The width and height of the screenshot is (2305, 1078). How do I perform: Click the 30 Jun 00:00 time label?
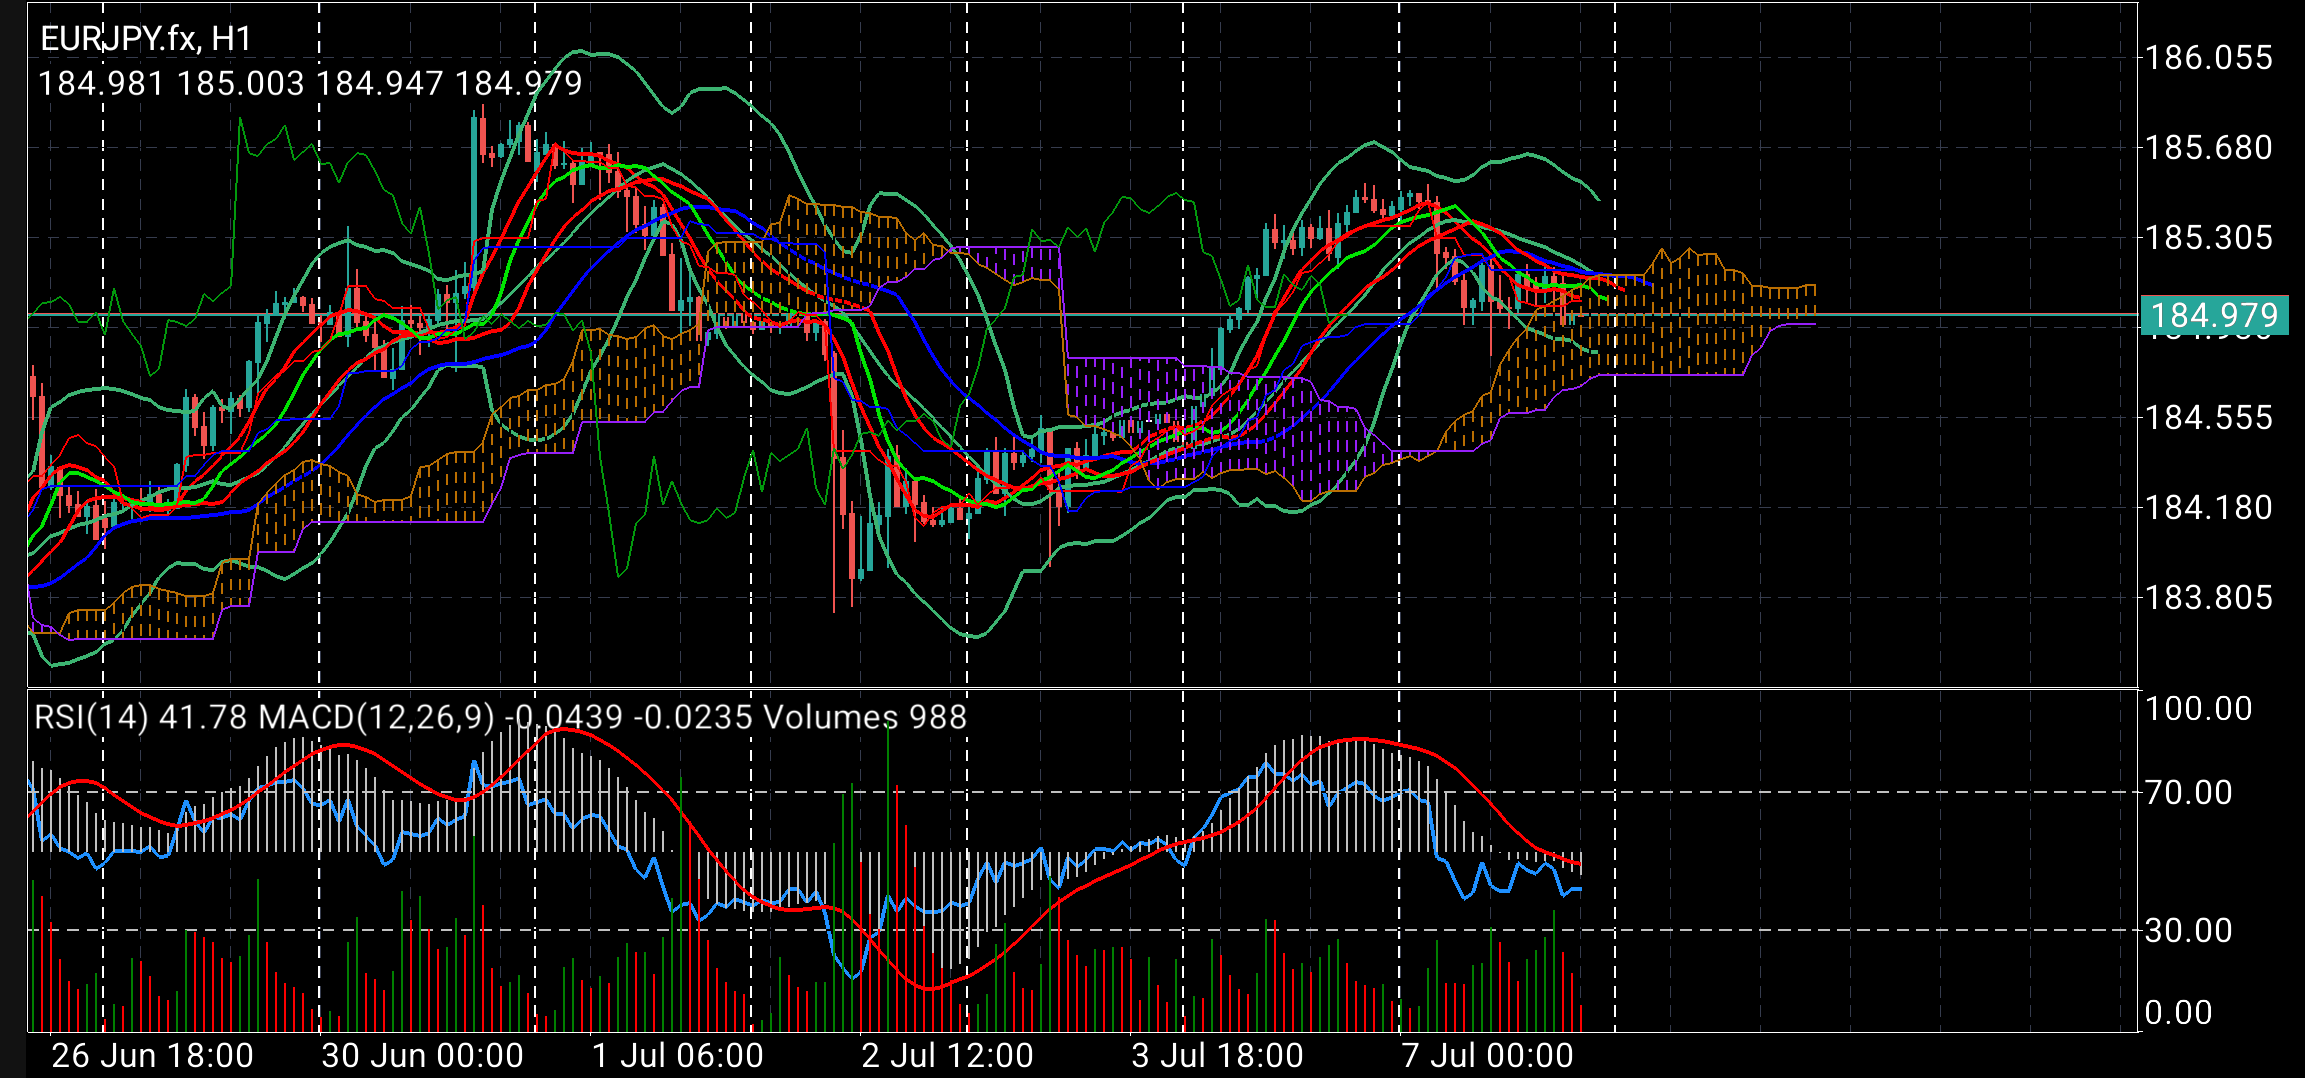[422, 1055]
